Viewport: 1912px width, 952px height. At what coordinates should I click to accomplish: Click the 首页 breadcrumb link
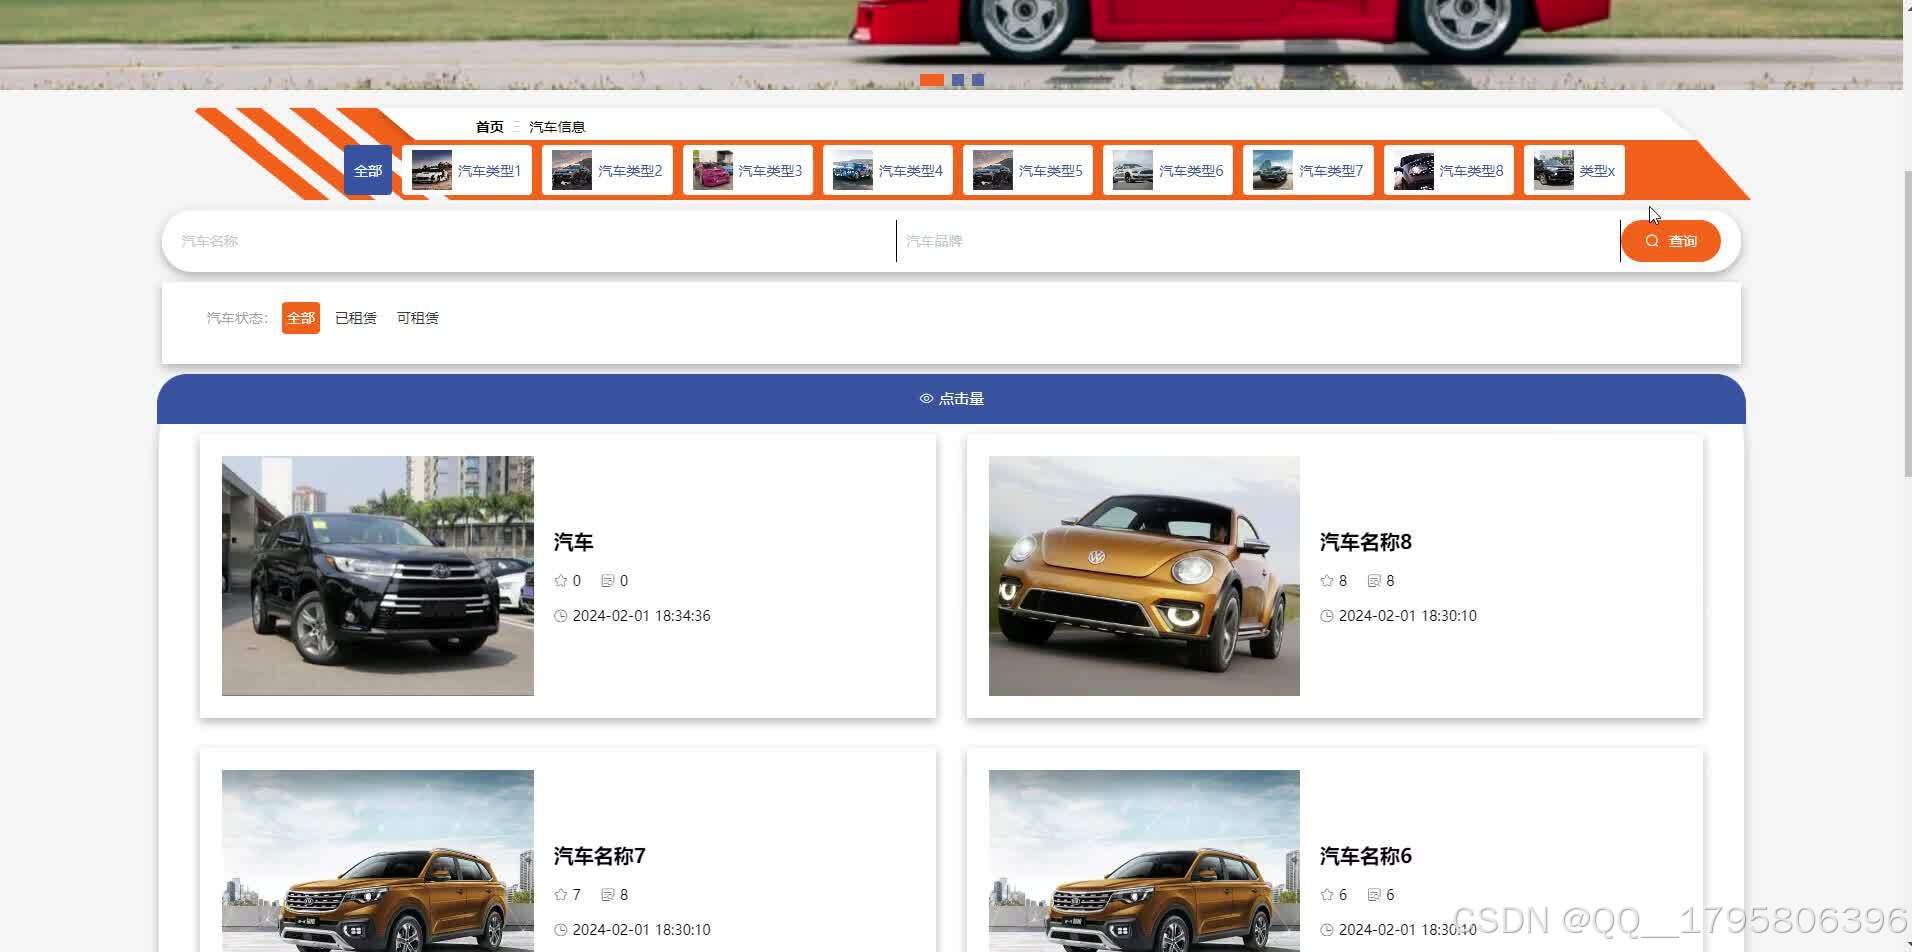489,127
